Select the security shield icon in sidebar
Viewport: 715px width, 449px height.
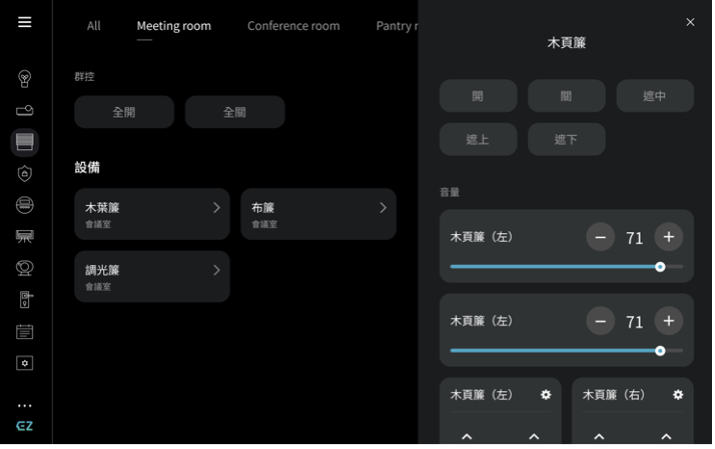tap(25, 173)
